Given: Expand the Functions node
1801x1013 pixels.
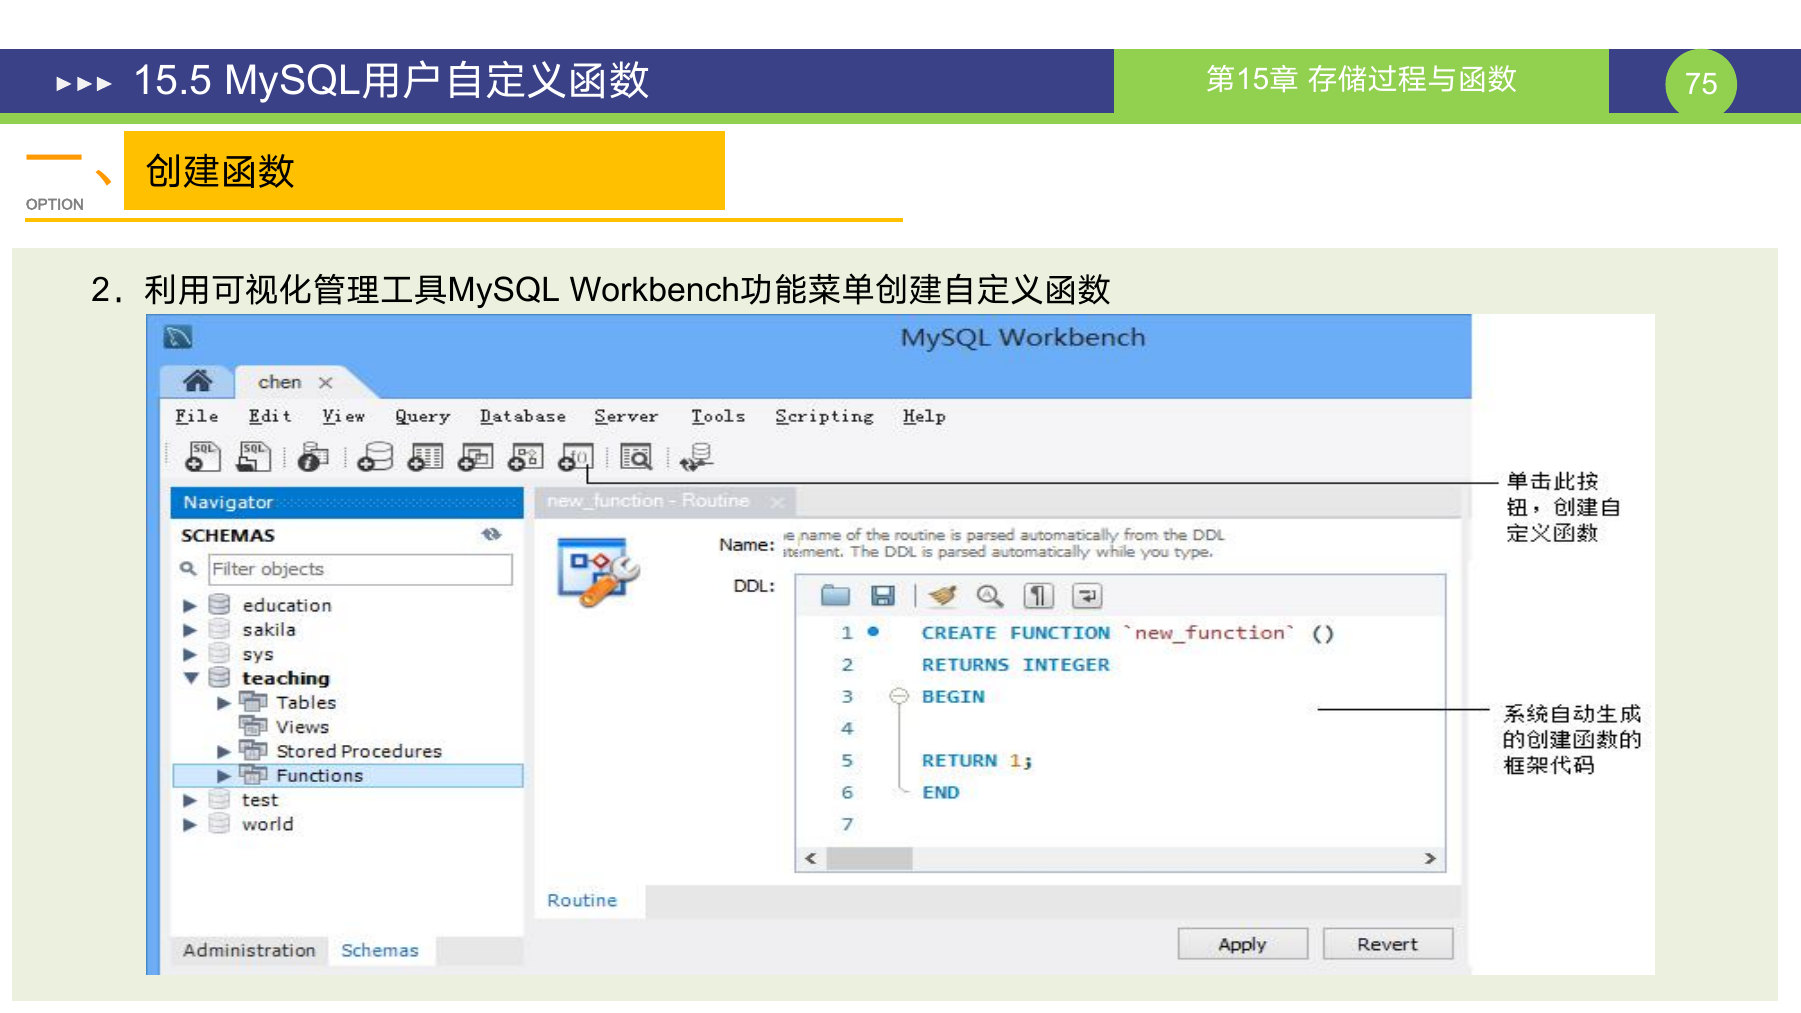Looking at the screenshot, I should (x=224, y=775).
